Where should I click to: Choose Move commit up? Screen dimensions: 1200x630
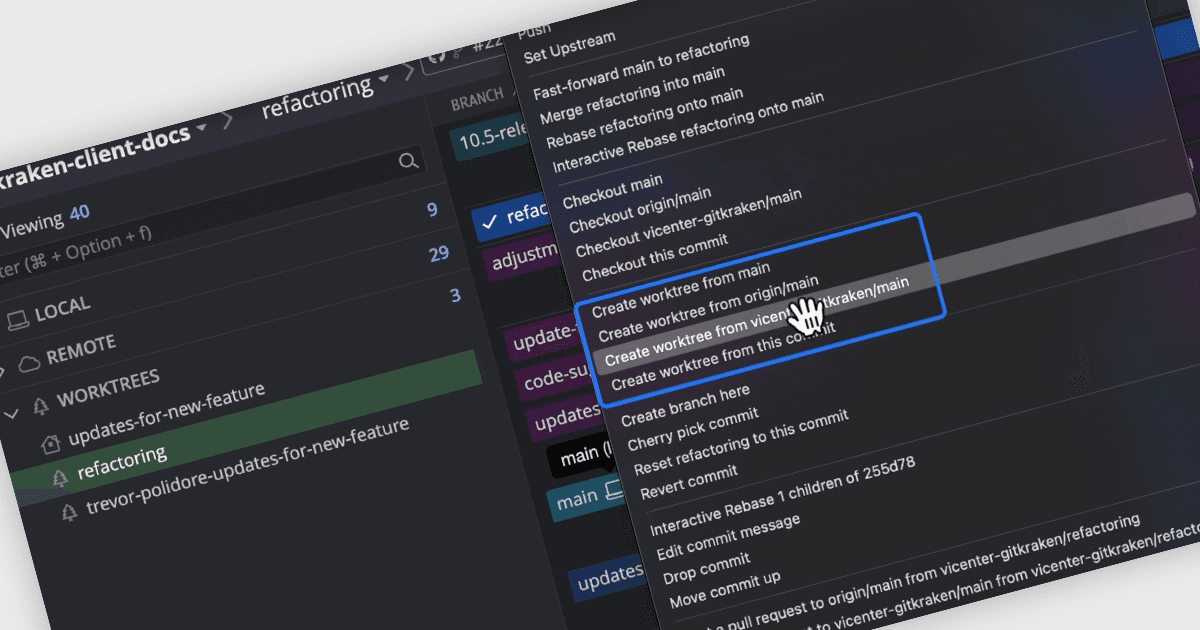click(x=724, y=589)
